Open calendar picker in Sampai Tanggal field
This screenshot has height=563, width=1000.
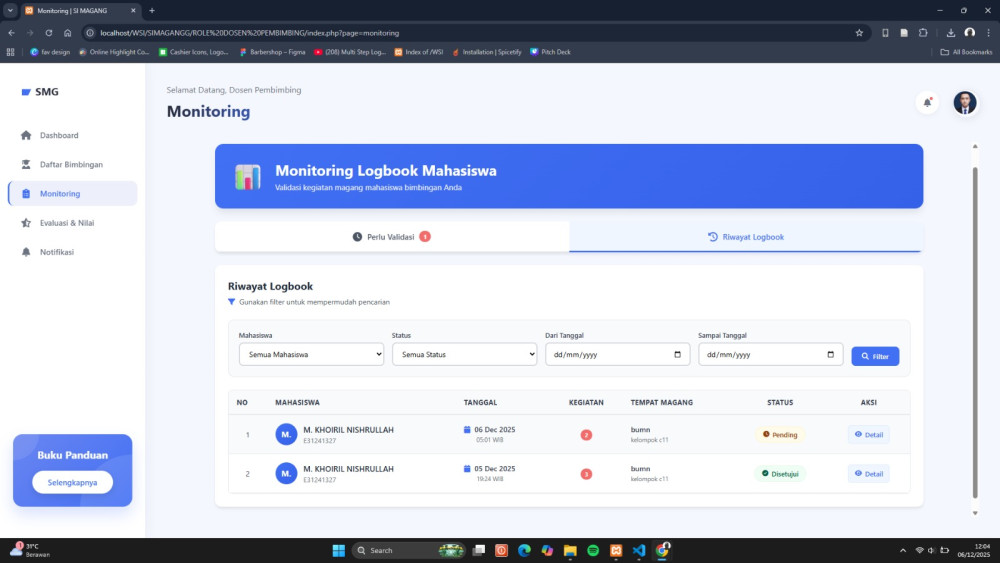[831, 354]
